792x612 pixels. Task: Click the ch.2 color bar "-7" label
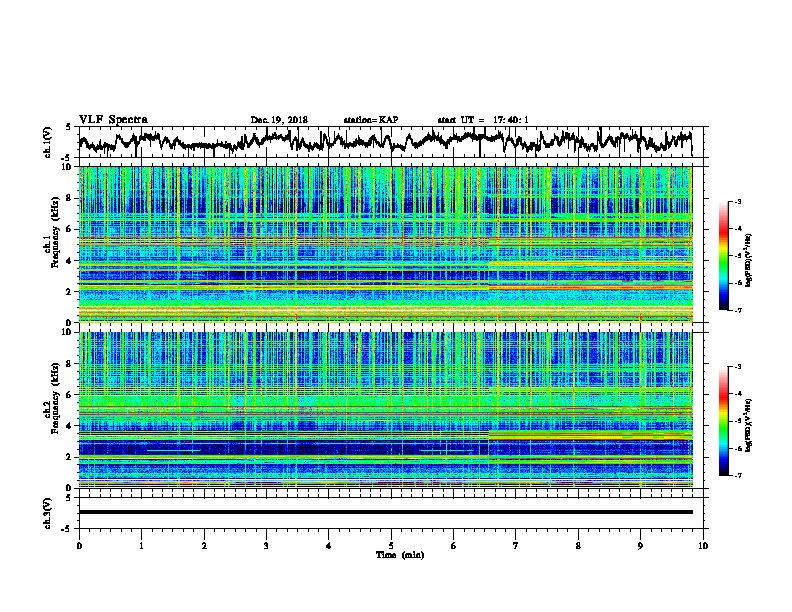tap(737, 475)
